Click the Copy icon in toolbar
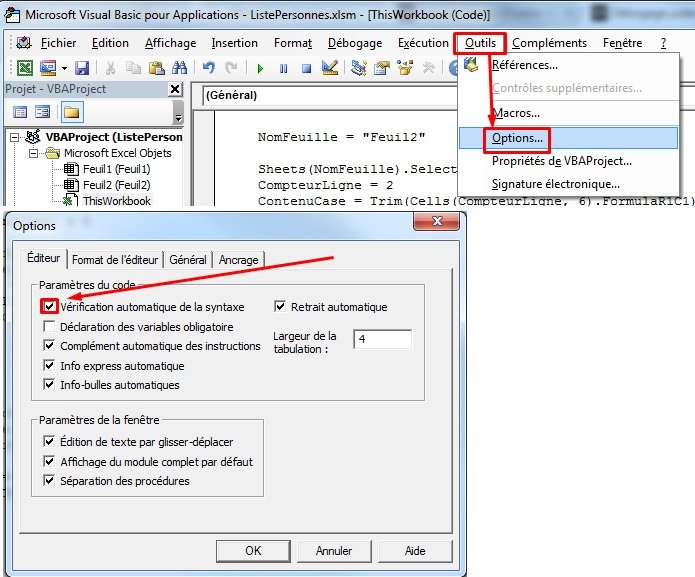 click(133, 68)
